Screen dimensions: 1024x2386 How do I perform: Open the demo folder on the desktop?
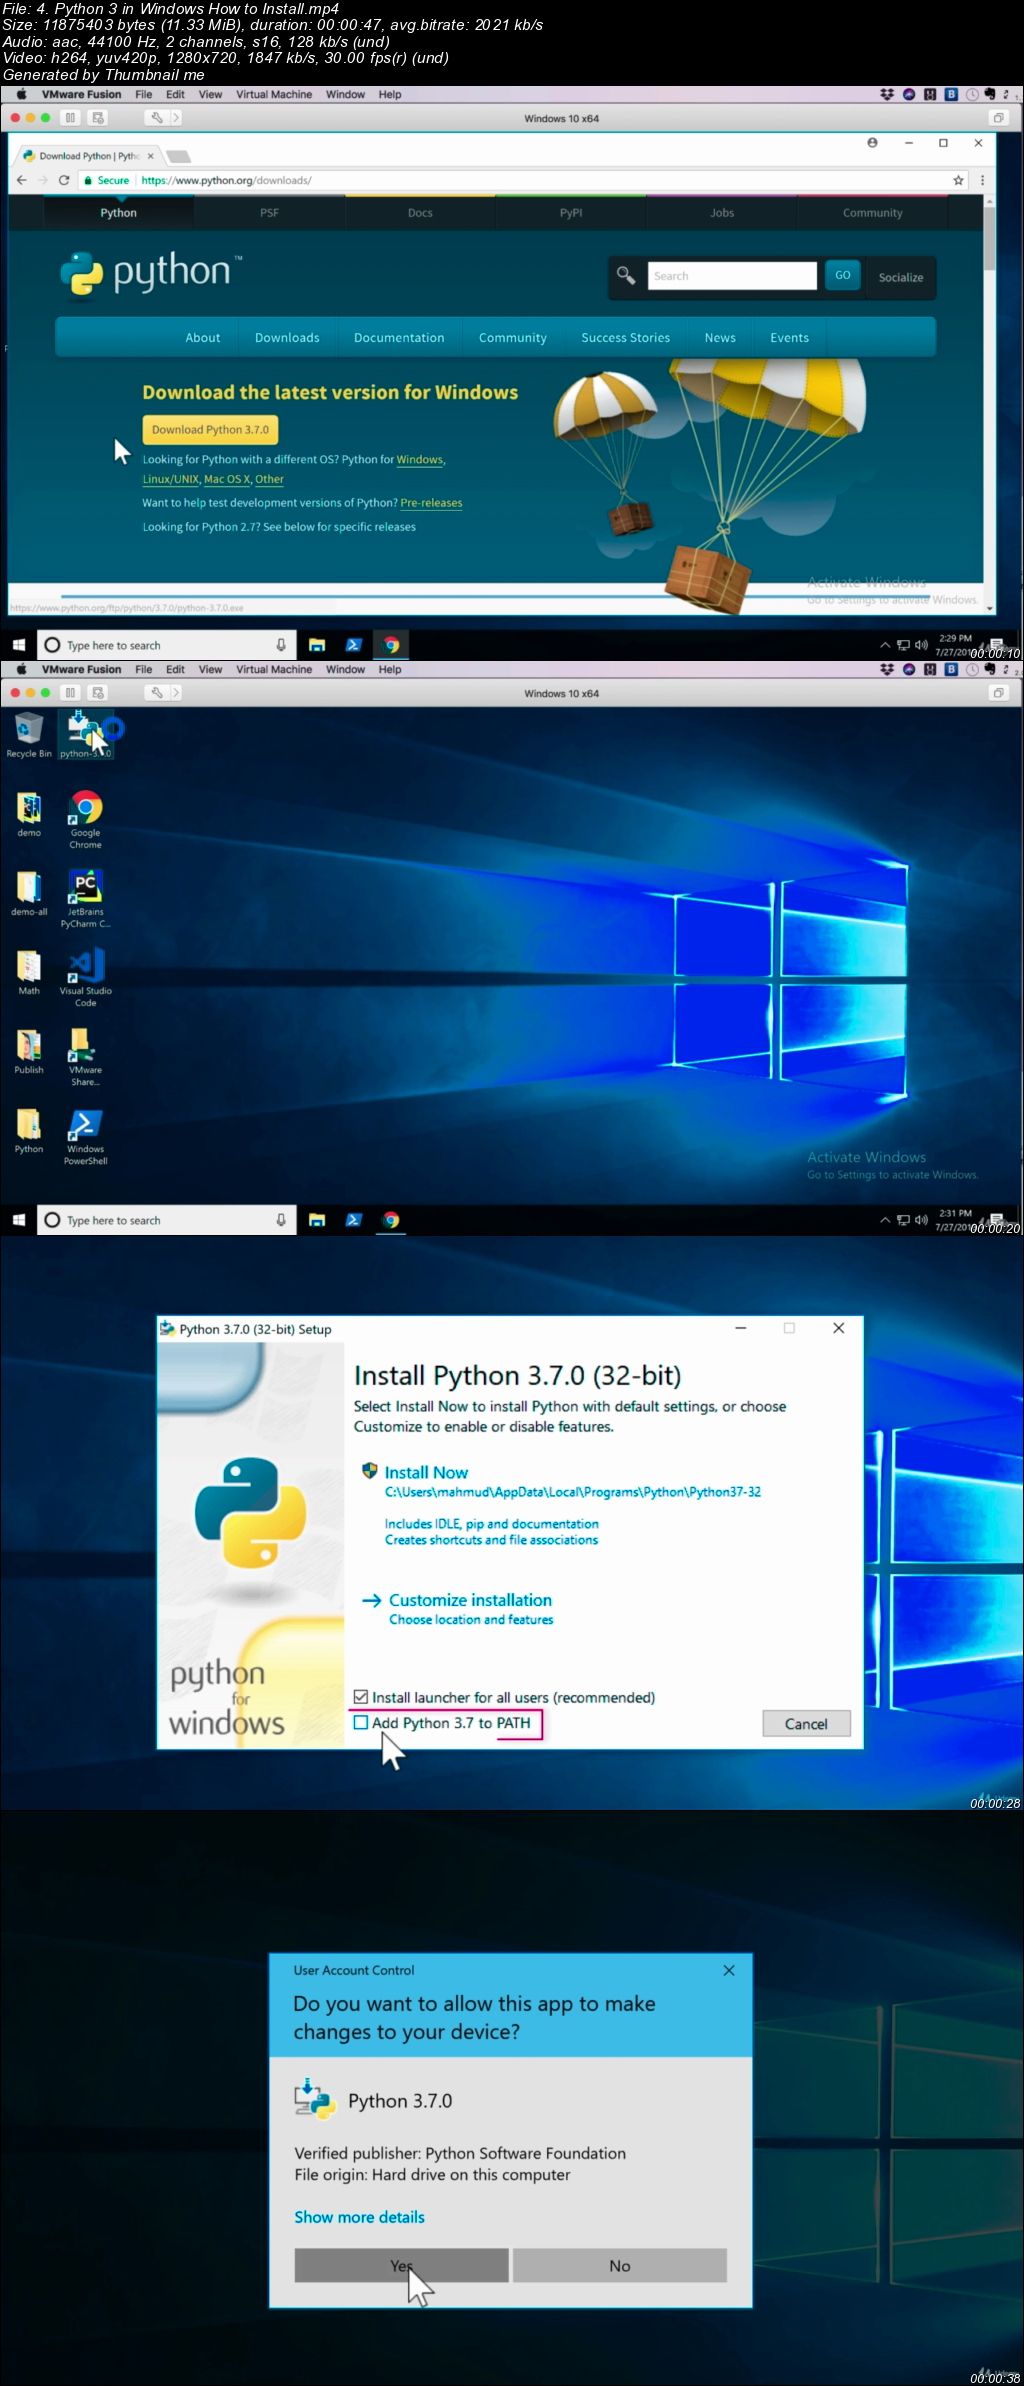(x=29, y=814)
